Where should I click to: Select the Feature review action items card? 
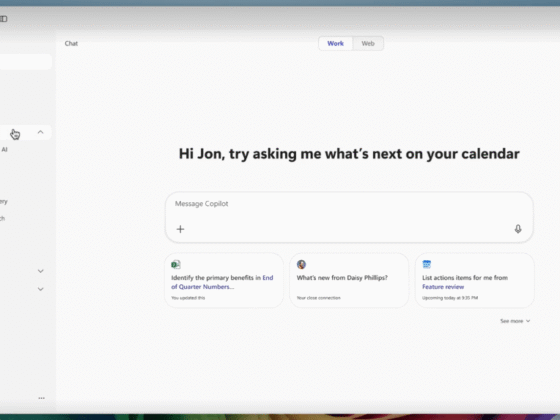pyautogui.click(x=474, y=280)
